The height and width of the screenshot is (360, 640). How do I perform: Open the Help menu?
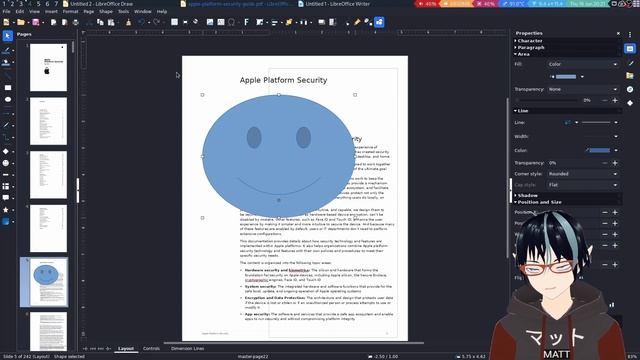[162, 11]
